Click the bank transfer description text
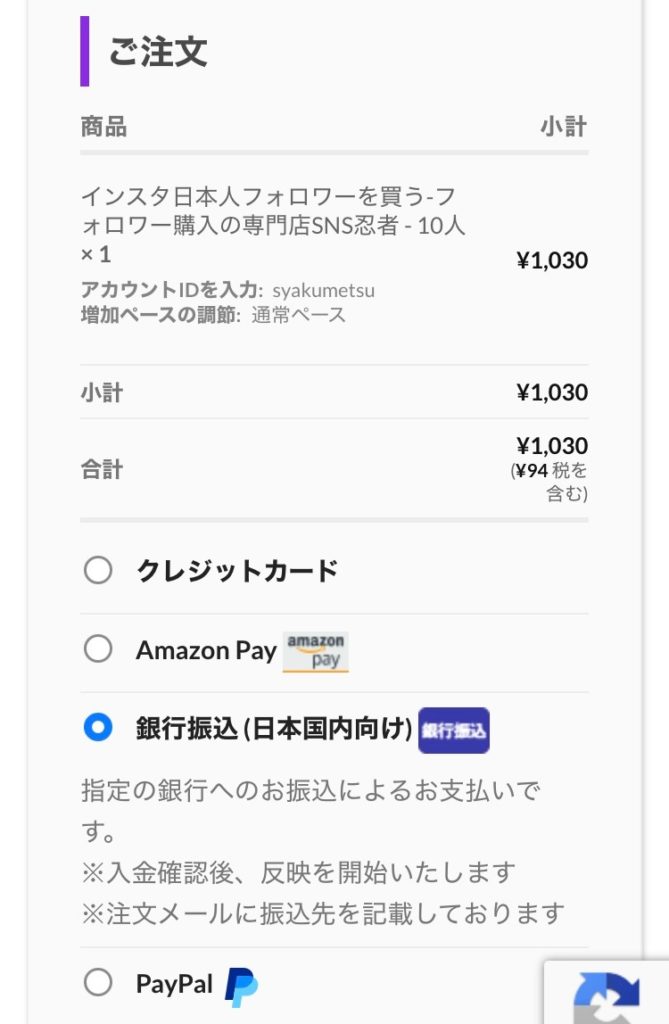669x1024 pixels. pos(310,810)
